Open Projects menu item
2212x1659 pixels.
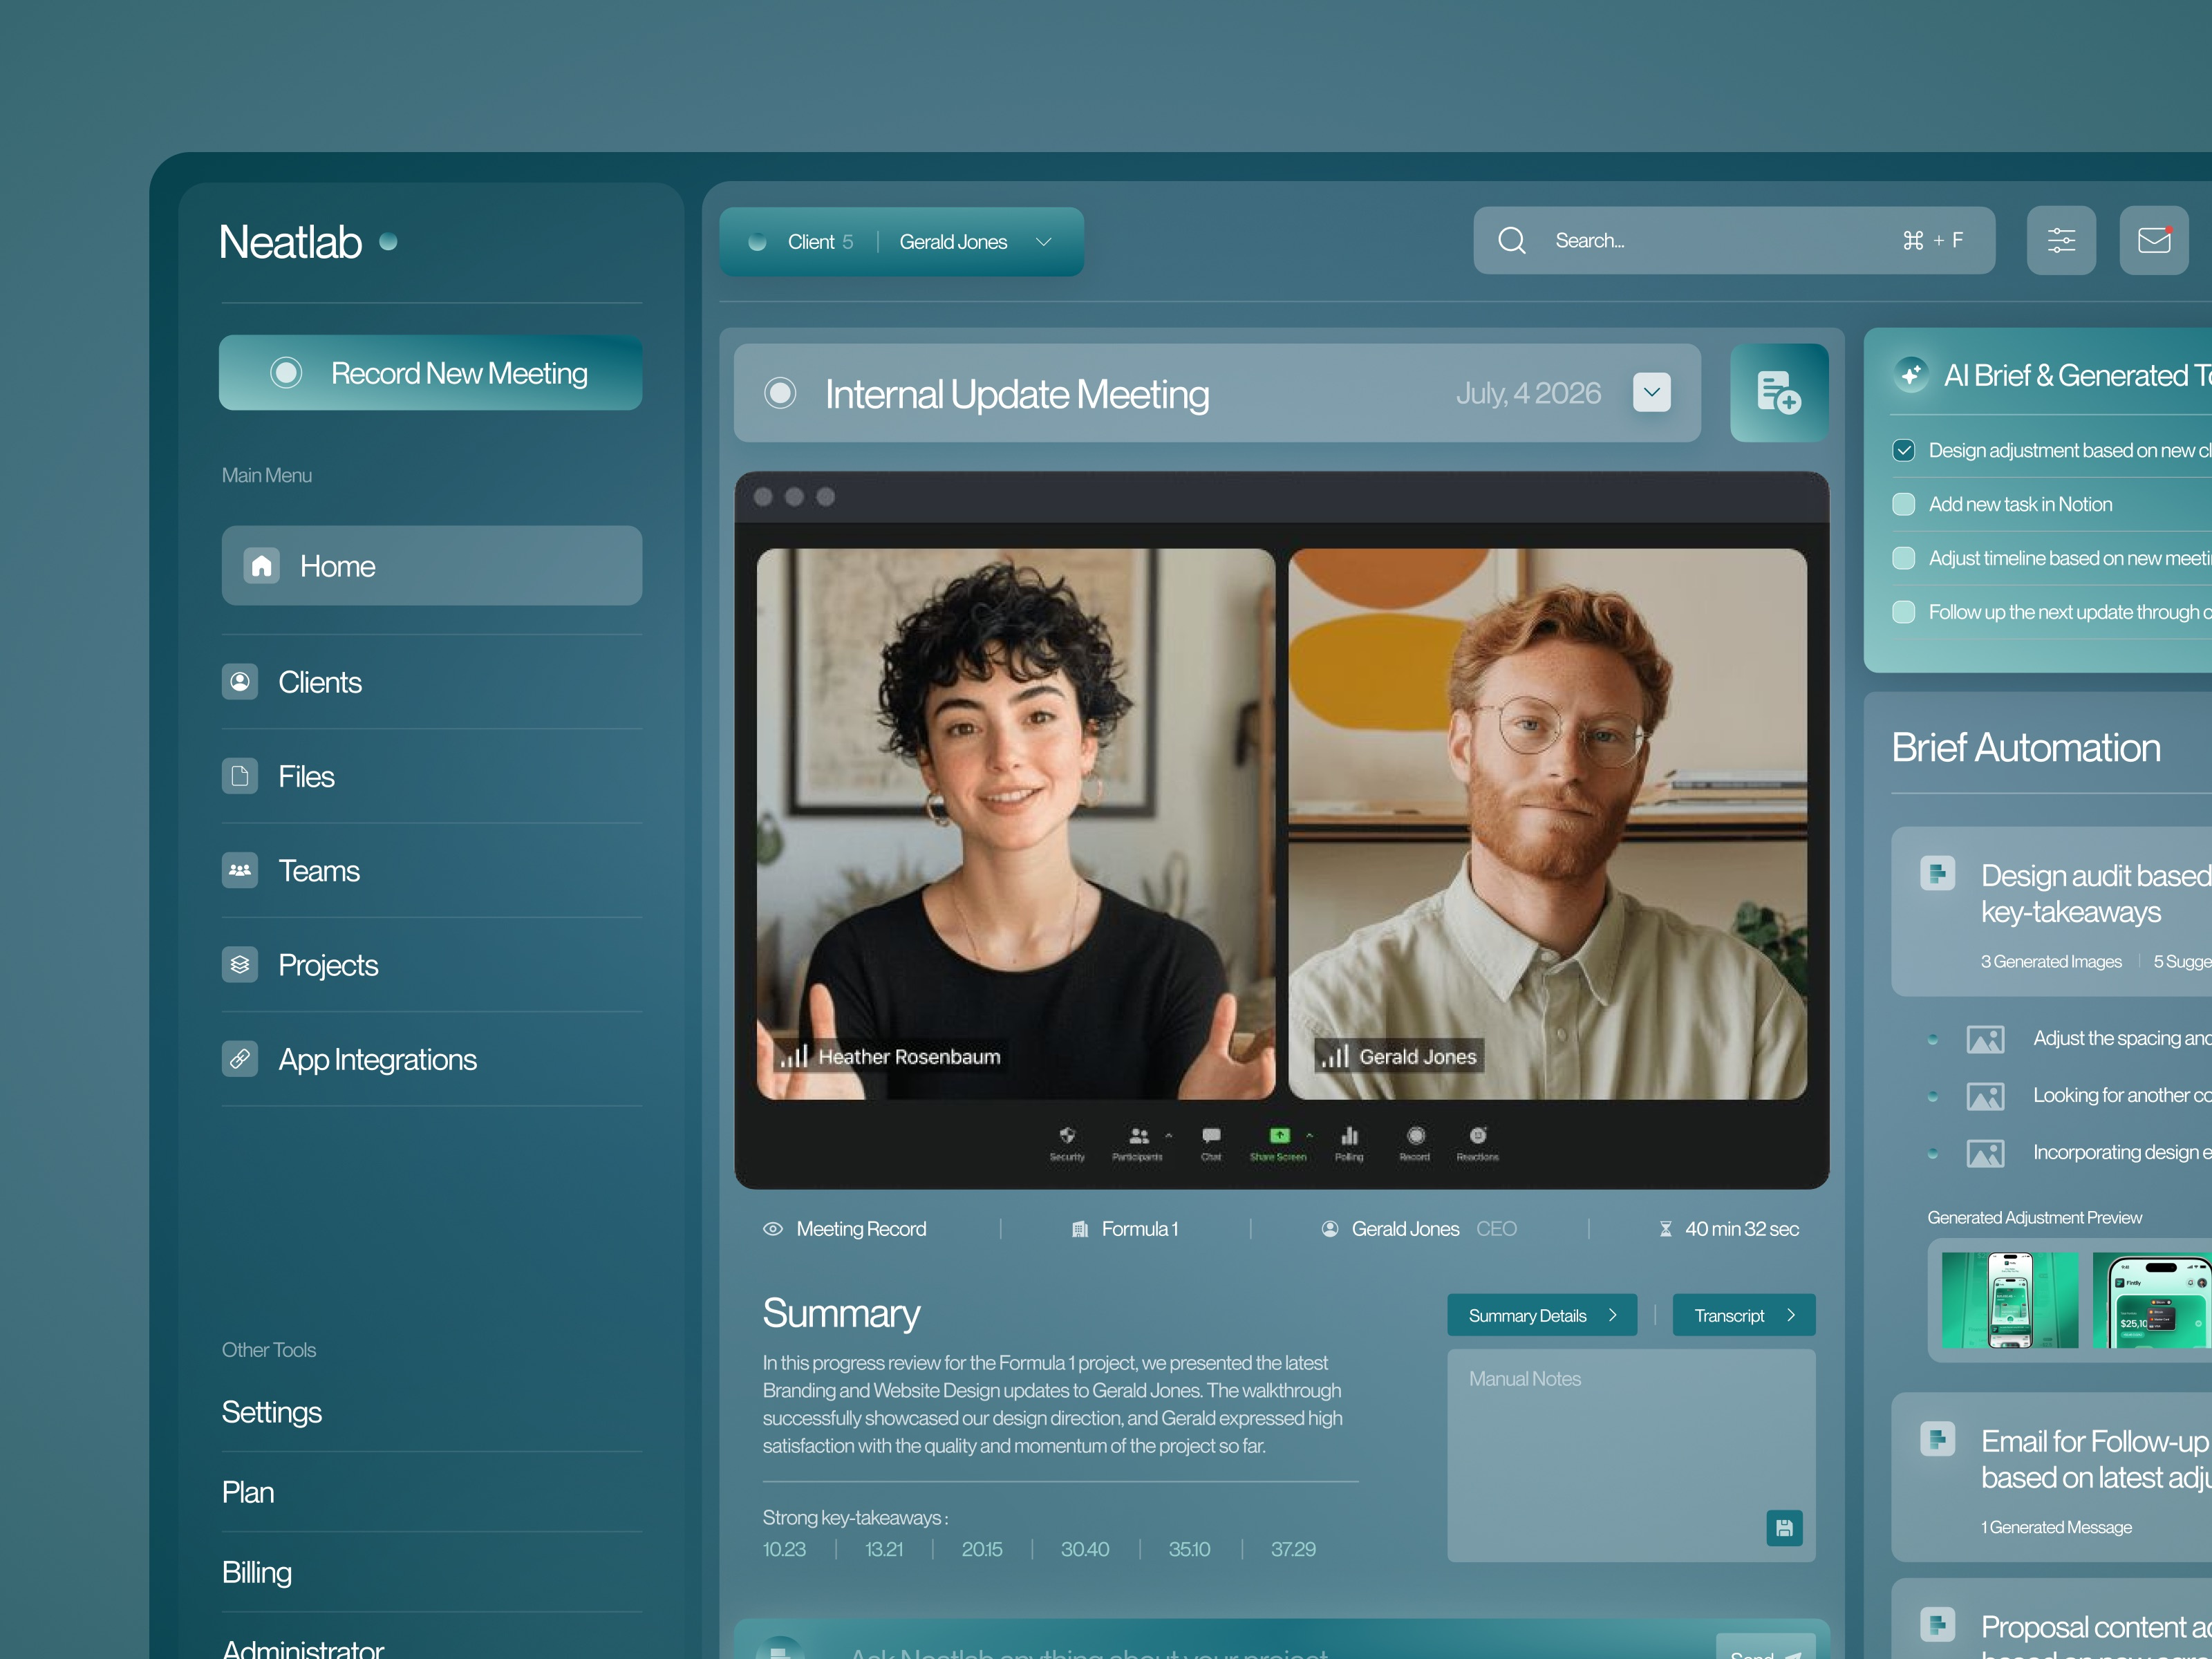click(432, 964)
